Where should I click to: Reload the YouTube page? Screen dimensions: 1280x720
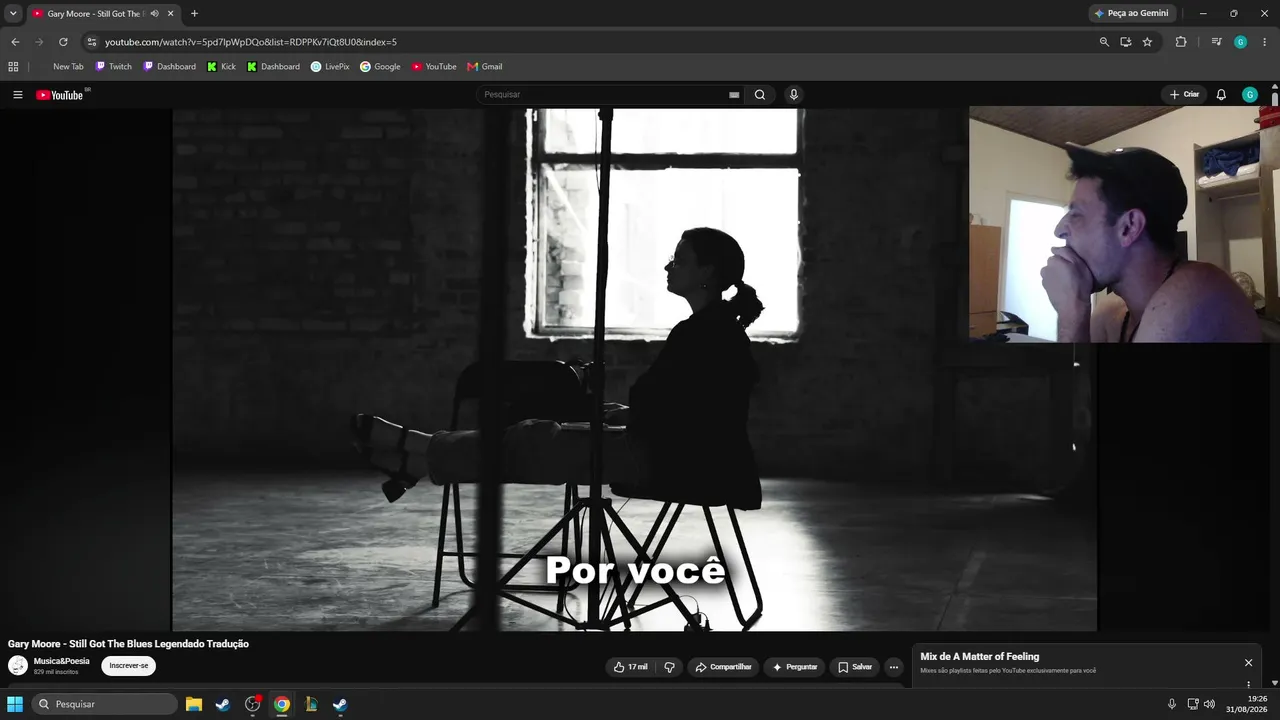(63, 42)
